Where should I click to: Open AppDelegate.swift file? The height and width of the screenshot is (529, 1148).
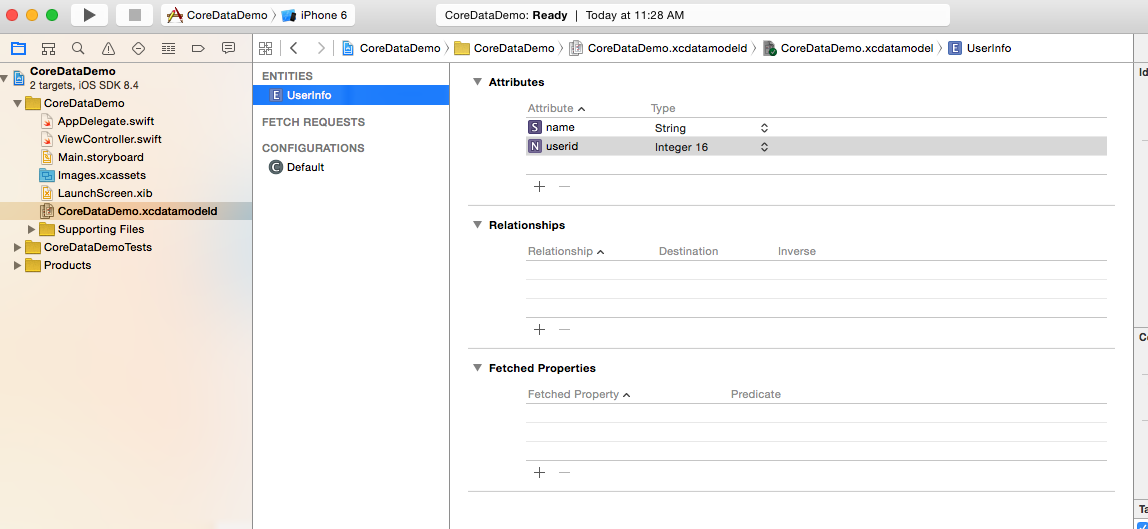[x=105, y=121]
